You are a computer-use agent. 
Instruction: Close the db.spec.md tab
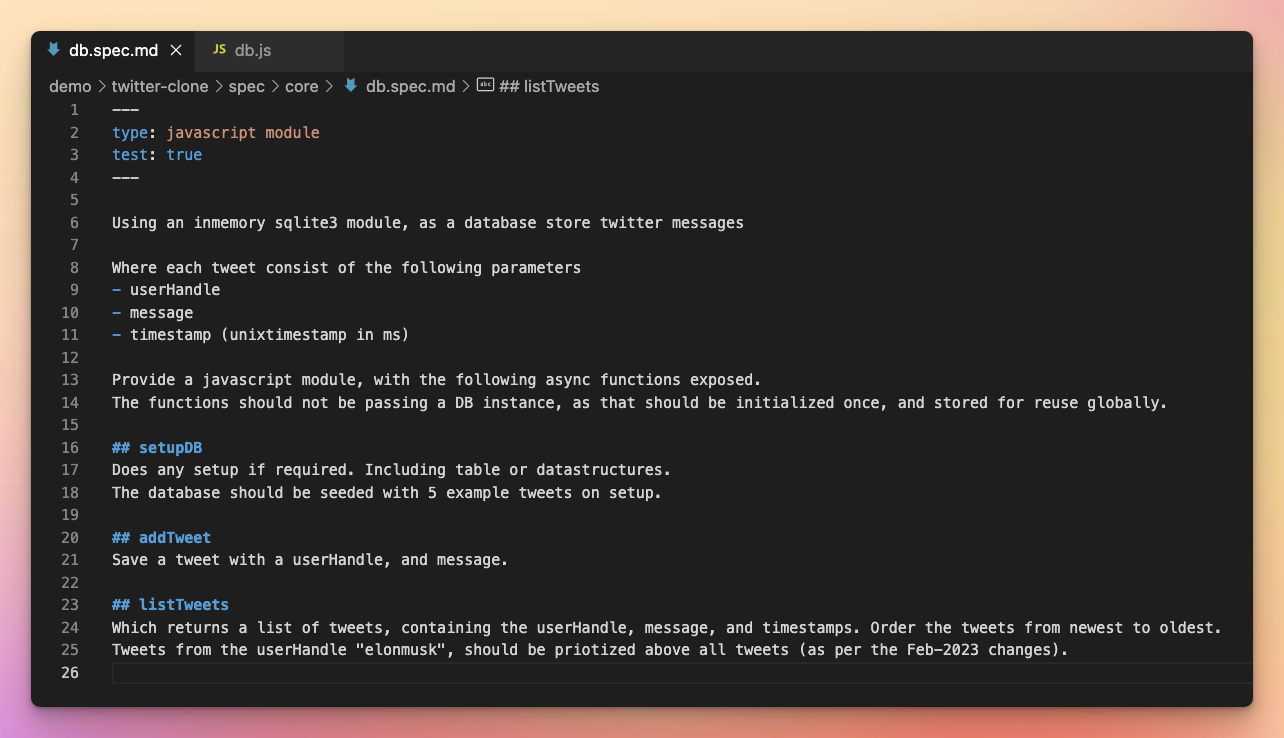(176, 49)
